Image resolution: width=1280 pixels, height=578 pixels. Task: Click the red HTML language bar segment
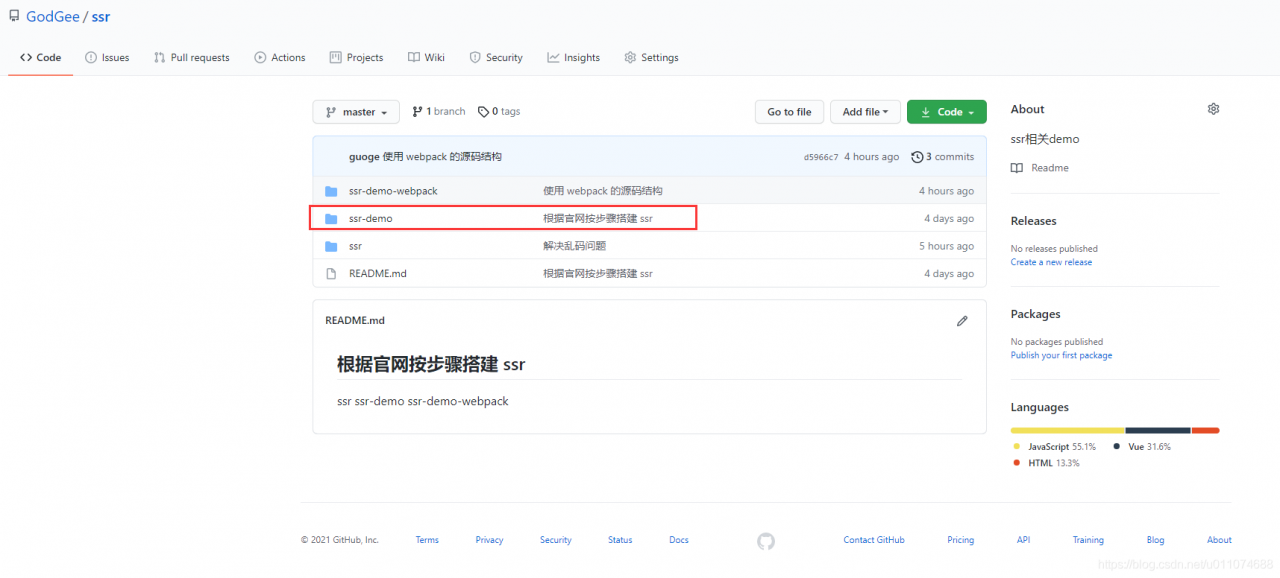pyautogui.click(x=1205, y=430)
